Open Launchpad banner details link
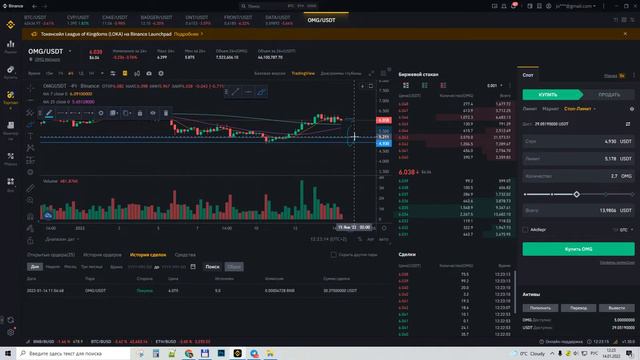Image resolution: width=640 pixels, height=360 pixels. pyautogui.click(x=188, y=34)
